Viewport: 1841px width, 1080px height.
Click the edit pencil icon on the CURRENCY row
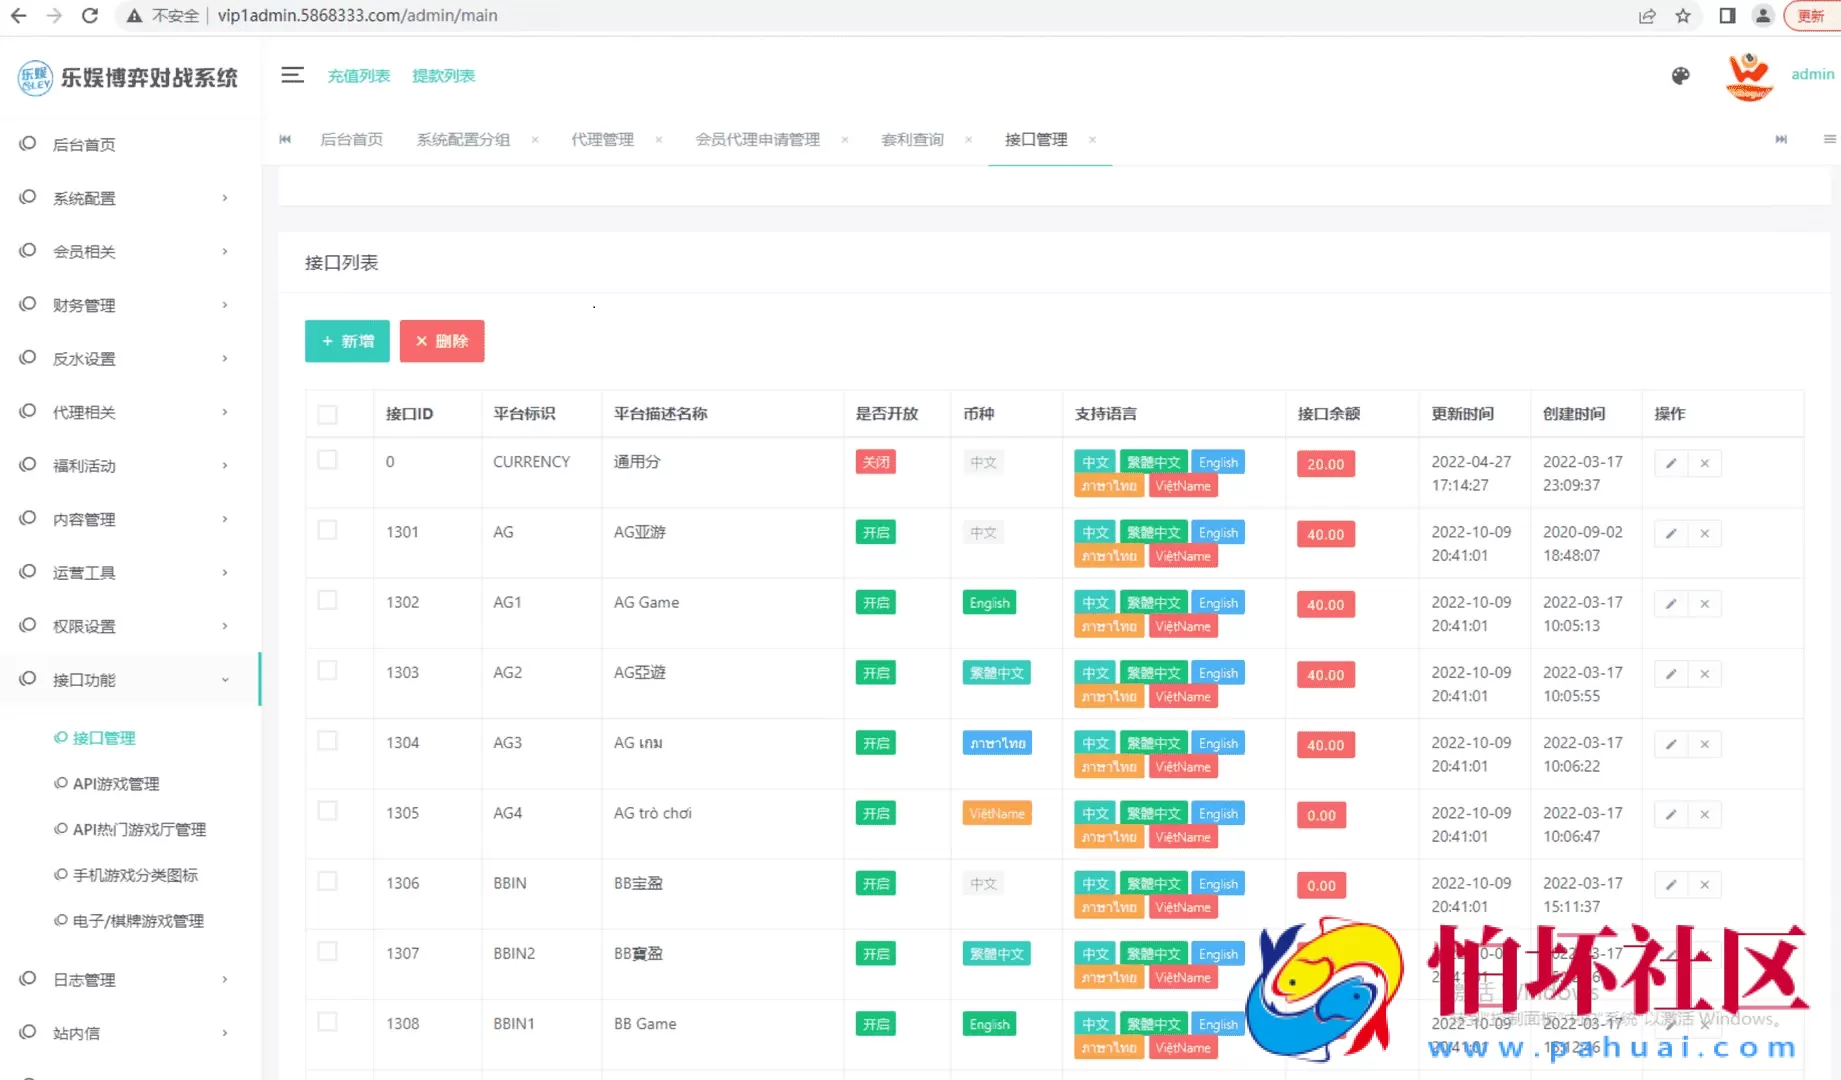[1670, 463]
